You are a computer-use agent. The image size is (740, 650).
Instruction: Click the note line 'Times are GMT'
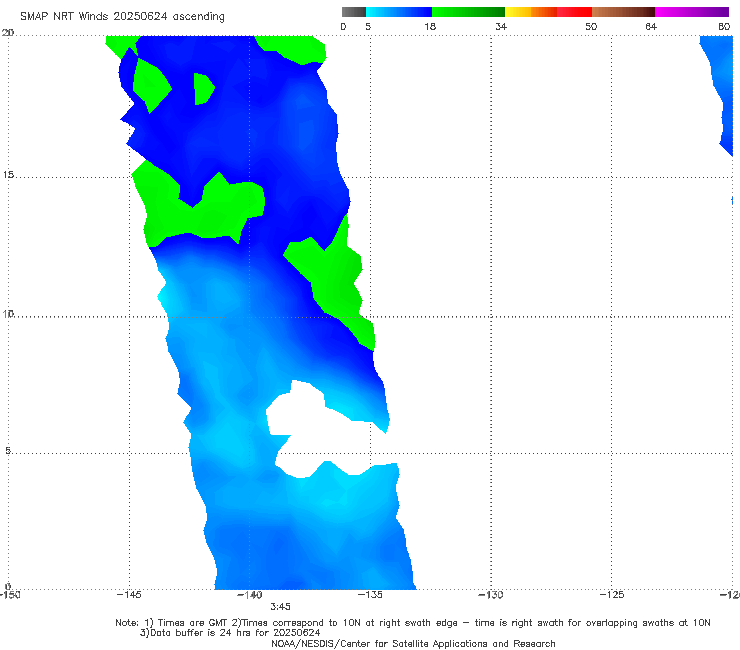click(x=193, y=623)
